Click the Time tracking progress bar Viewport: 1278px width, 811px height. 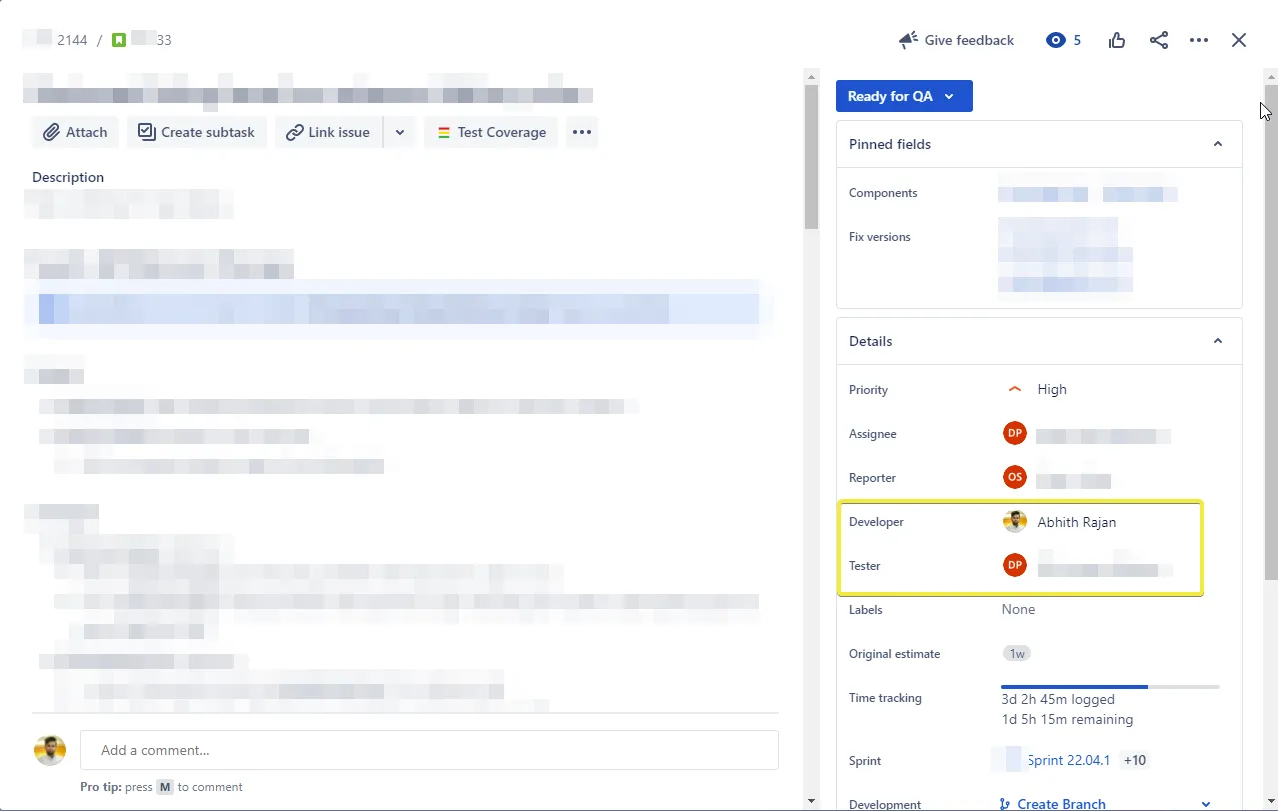(x=1110, y=687)
